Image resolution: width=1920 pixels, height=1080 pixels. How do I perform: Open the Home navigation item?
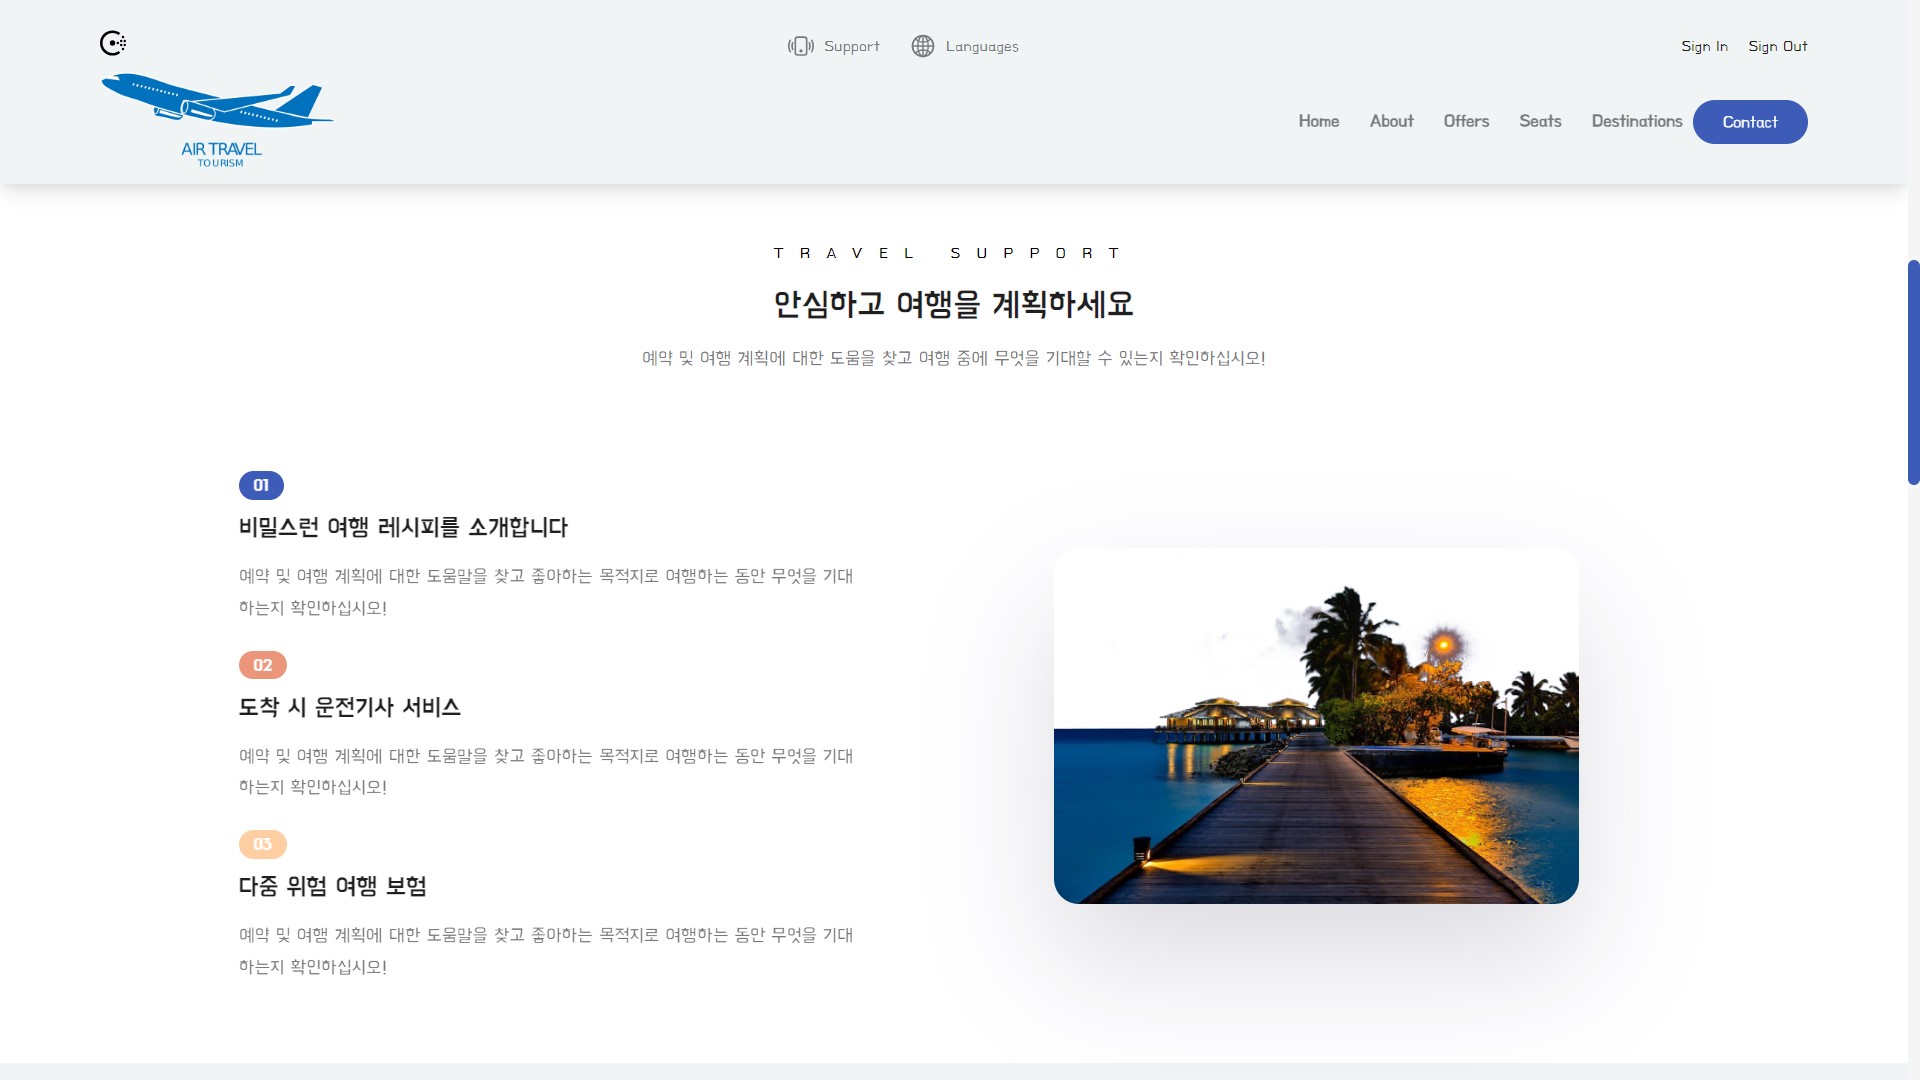pyautogui.click(x=1319, y=121)
